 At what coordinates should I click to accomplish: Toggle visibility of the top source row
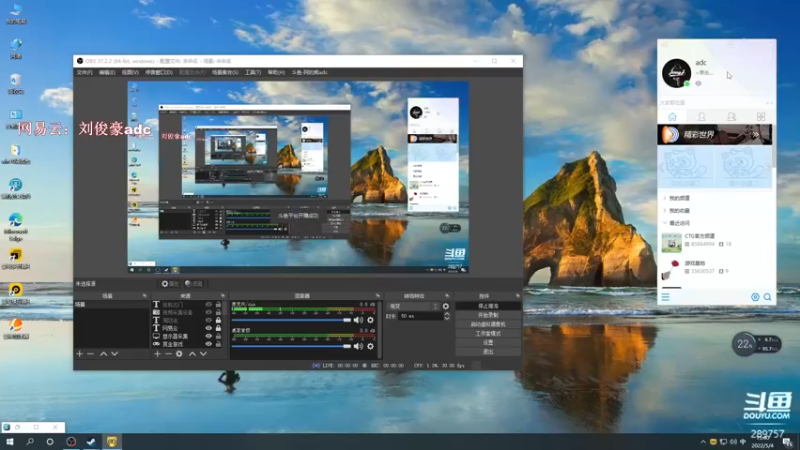coord(208,305)
